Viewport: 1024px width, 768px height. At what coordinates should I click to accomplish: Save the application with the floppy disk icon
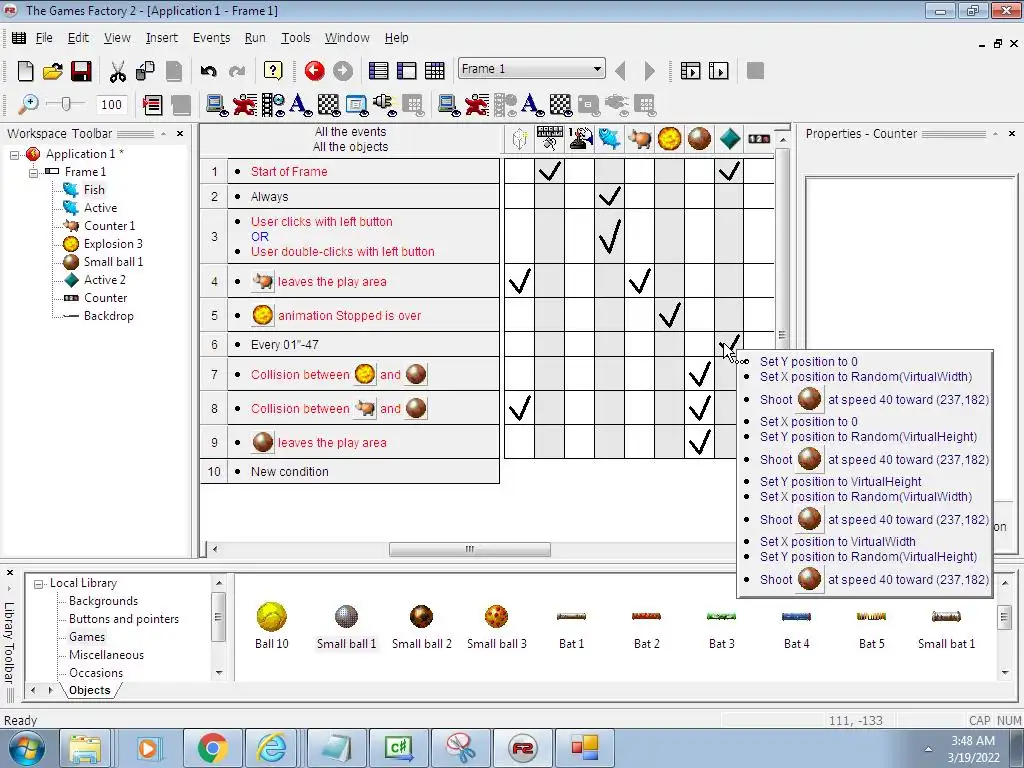81,71
